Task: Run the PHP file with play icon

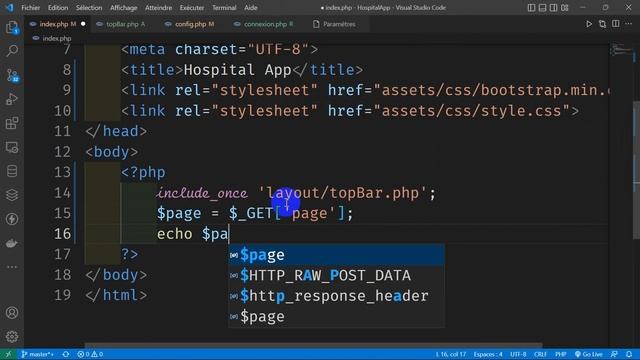Action: tap(589, 24)
